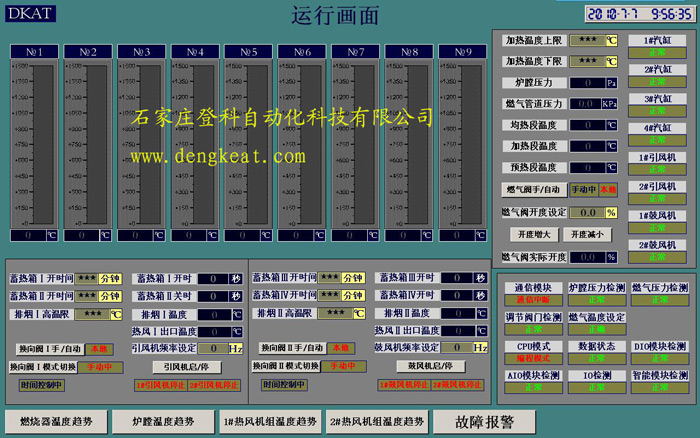The height and width of the screenshot is (438, 700).
Task: Toggle 换向阀Ⅱ手/自动 button
Action: coord(293,347)
